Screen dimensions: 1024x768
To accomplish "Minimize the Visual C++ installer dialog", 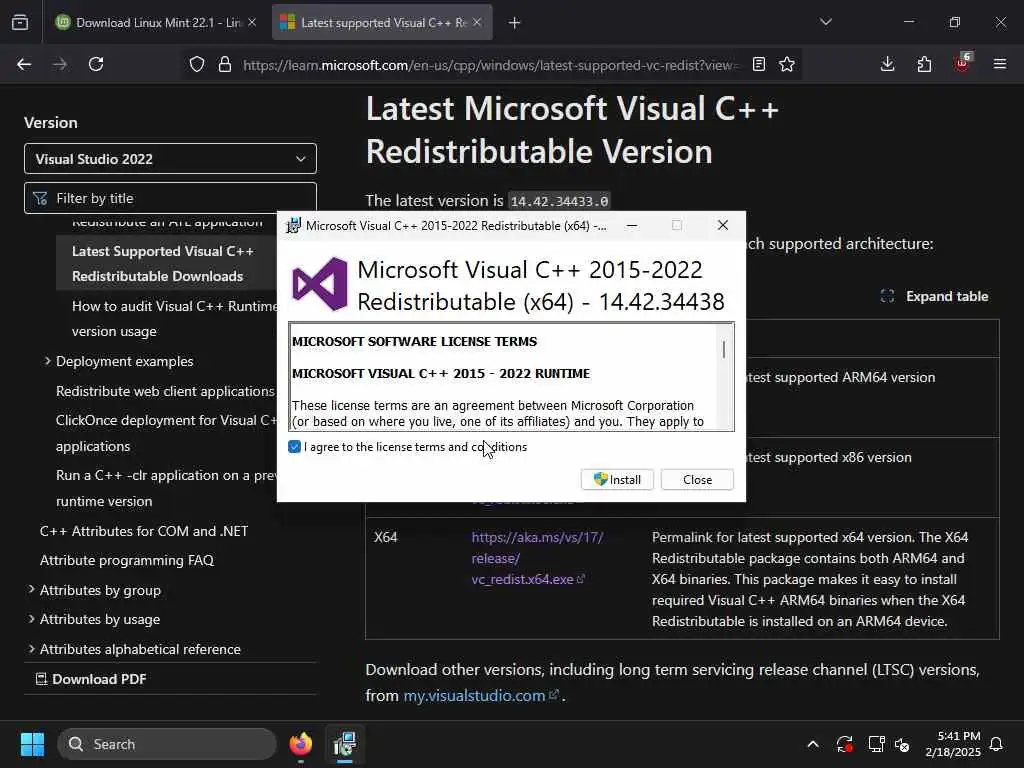I will tap(632, 225).
